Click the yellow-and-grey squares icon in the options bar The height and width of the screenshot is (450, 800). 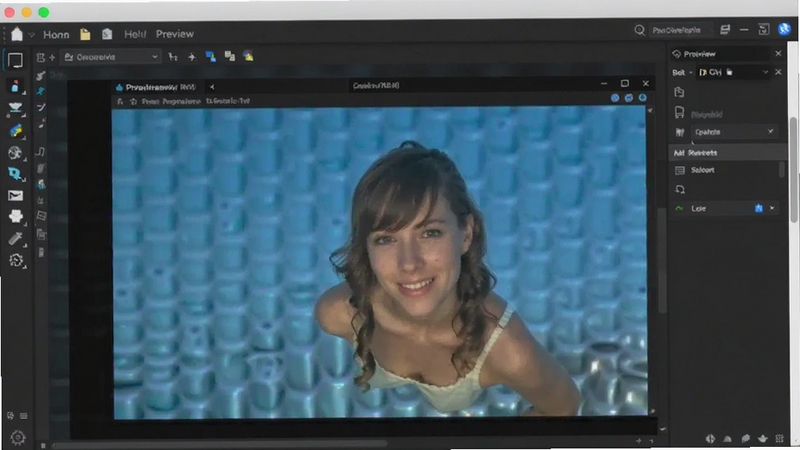tap(230, 57)
